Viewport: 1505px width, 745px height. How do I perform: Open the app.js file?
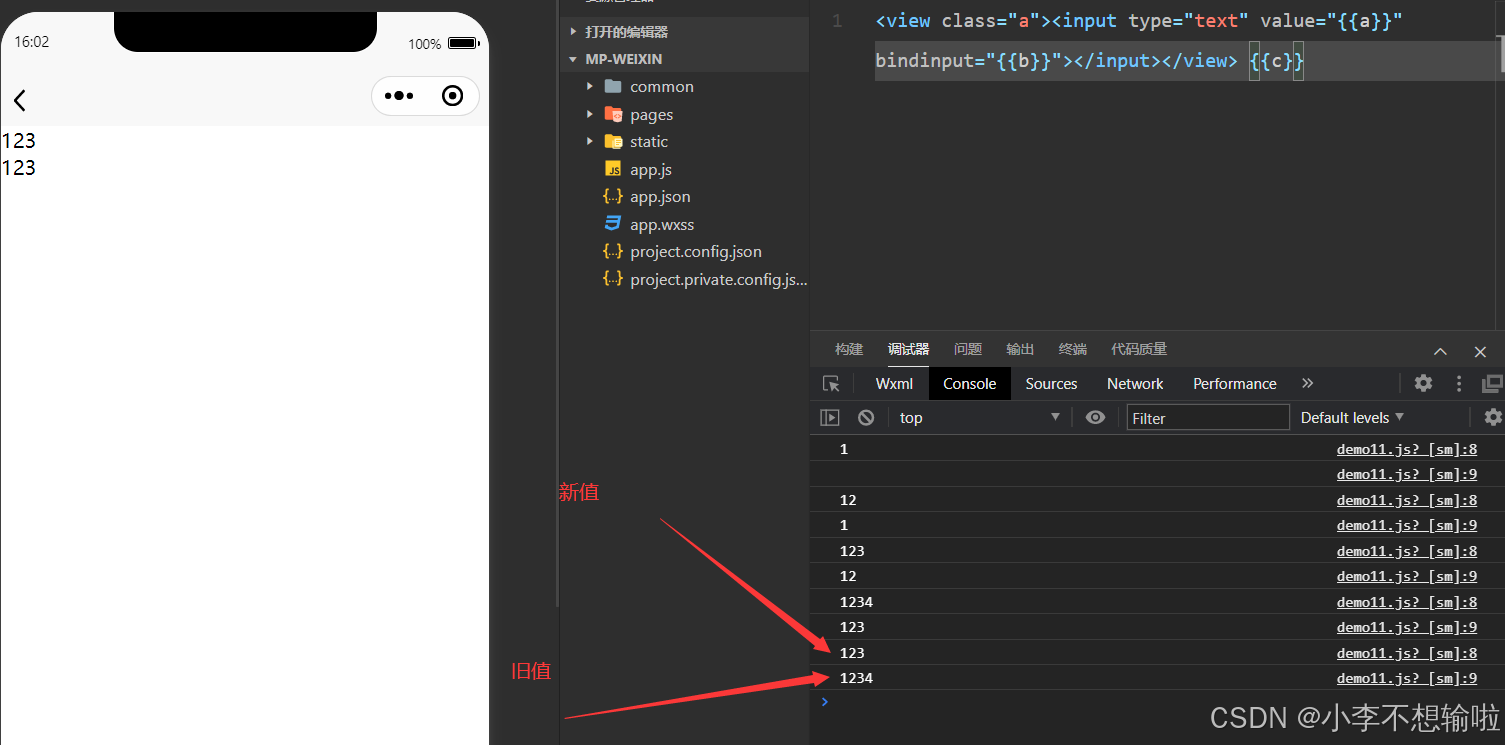pos(651,169)
